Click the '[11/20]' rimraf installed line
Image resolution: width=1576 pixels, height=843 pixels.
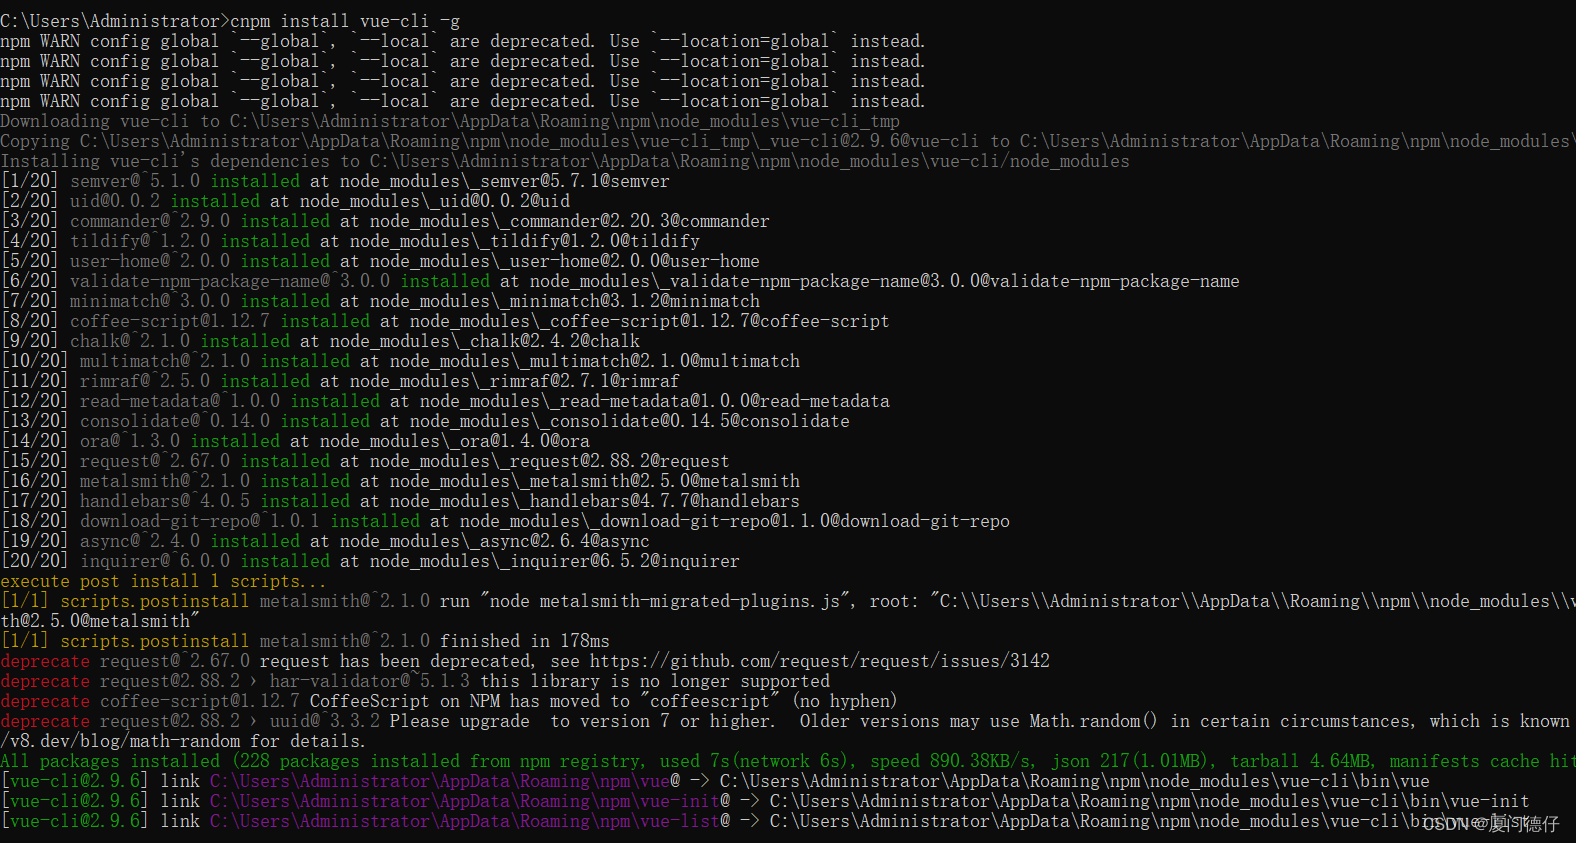[340, 381]
